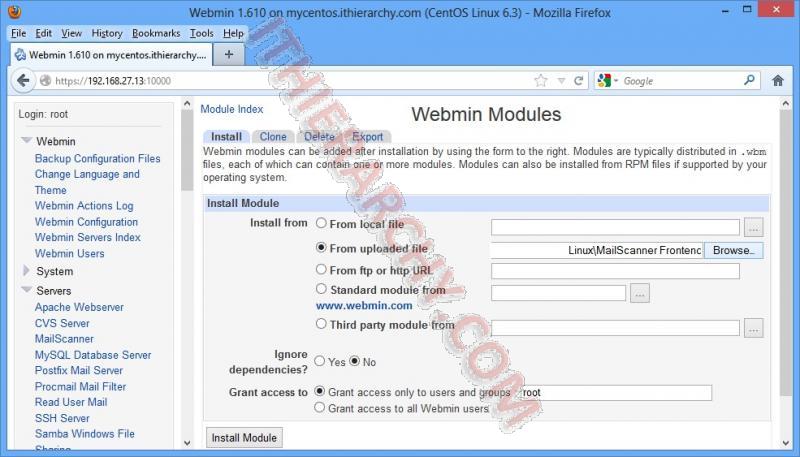The width and height of the screenshot is (800, 457).
Task: Open third party module chooser button
Action: 754,328
